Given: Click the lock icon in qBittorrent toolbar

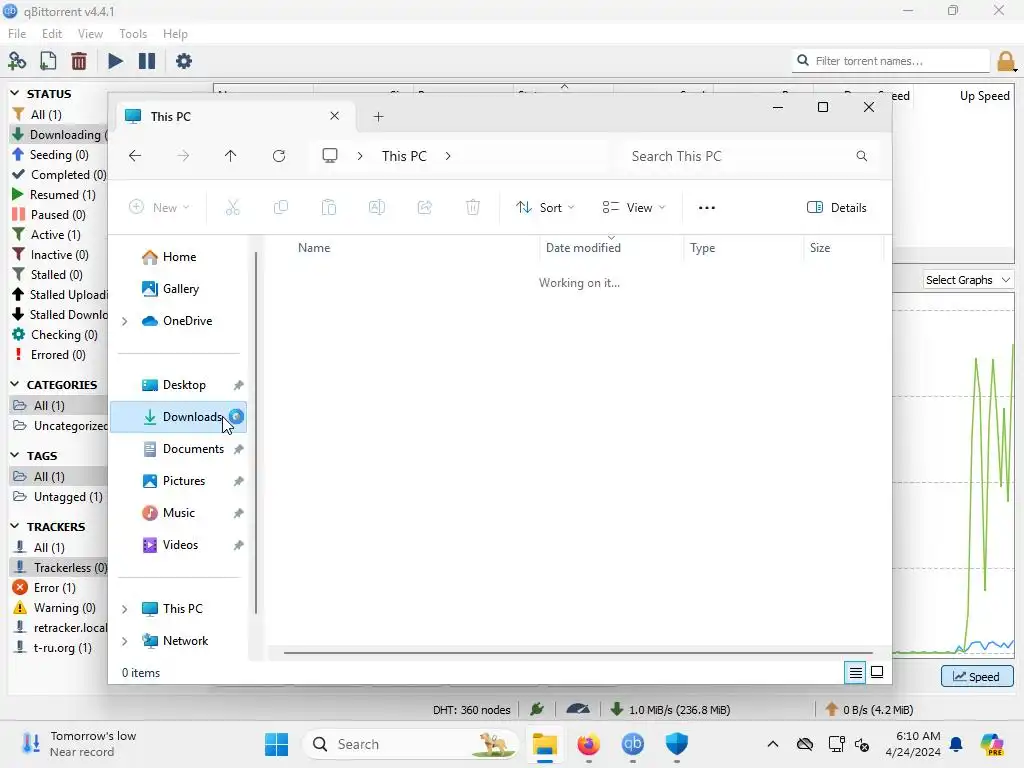Looking at the screenshot, I should (x=1006, y=61).
